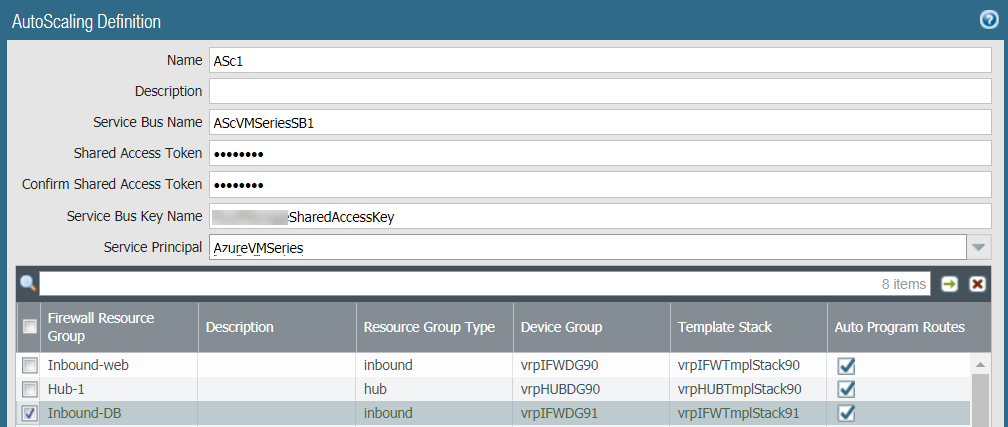Image resolution: width=1008 pixels, height=427 pixels.
Task: Toggle Auto Program Routes for Hub-1
Action: (x=846, y=389)
